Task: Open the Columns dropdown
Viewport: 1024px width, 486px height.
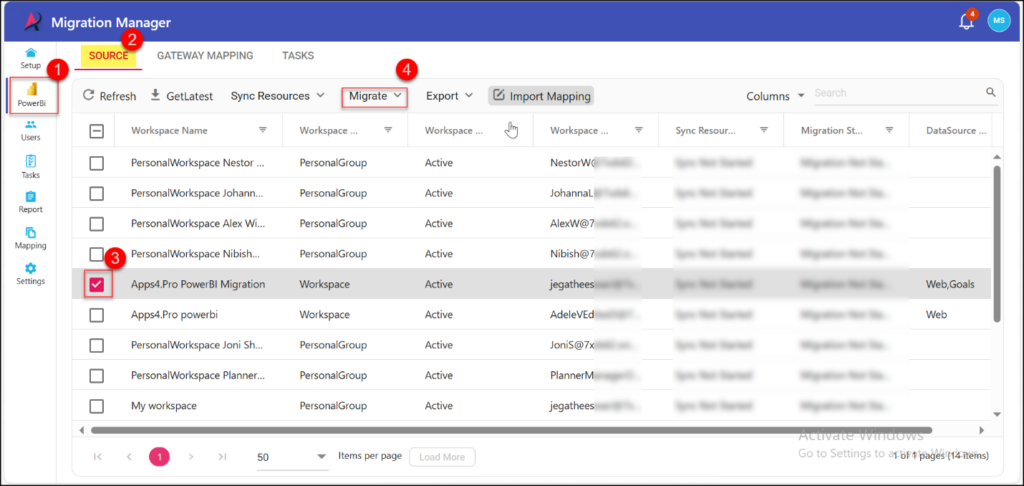Action: click(776, 96)
